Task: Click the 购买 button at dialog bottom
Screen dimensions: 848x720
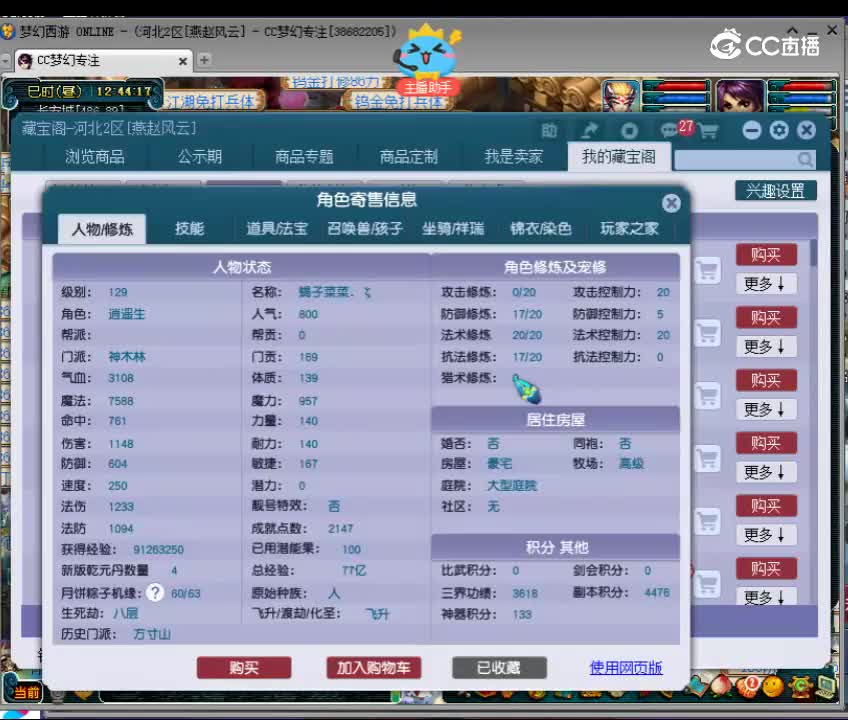Action: click(x=244, y=668)
